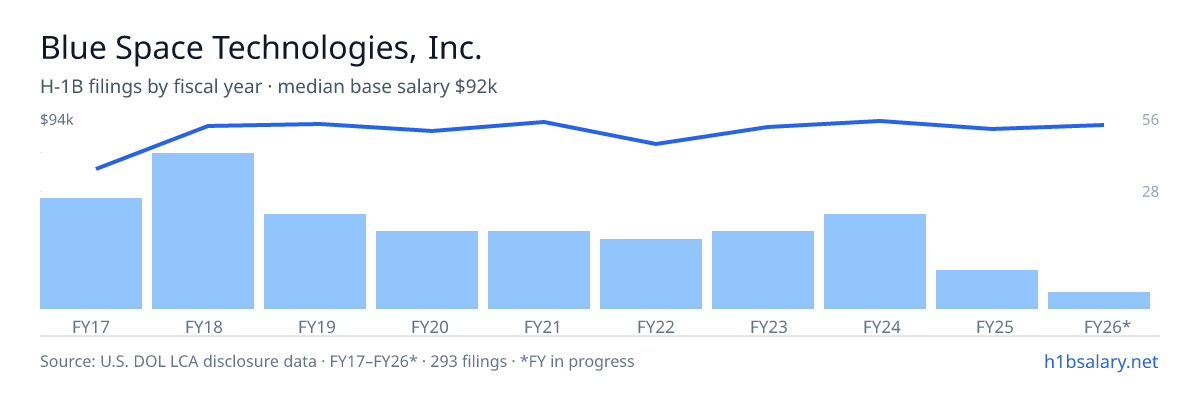Click the salary line dip above FY22
This screenshot has width=1200, height=400.
(656, 144)
